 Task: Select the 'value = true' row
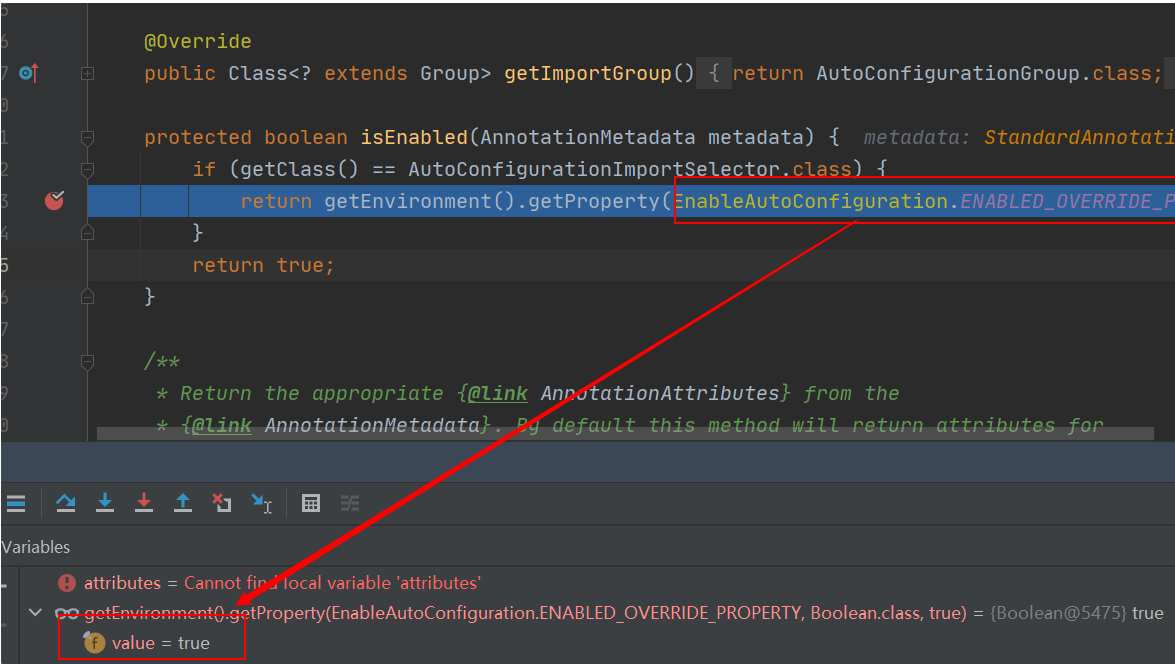pos(596,642)
